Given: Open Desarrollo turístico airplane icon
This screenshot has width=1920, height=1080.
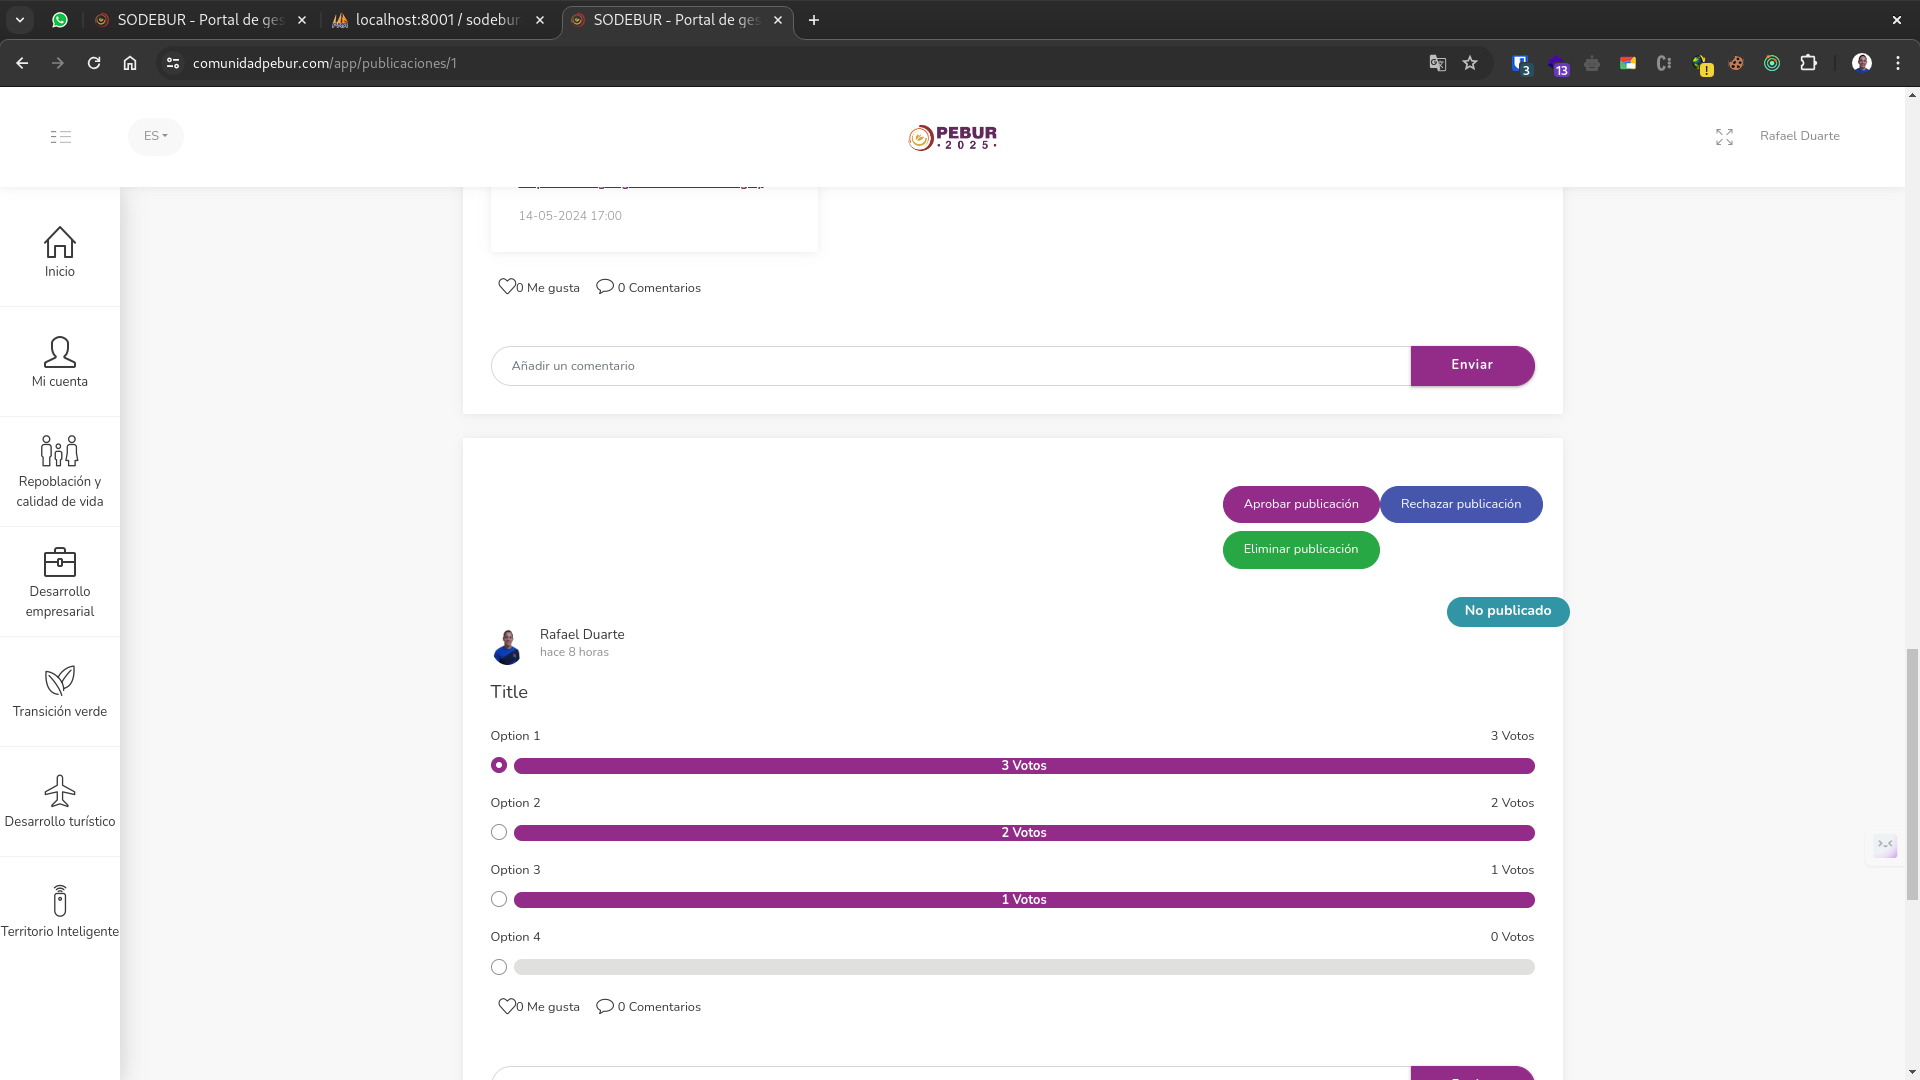Looking at the screenshot, I should coord(60,792).
